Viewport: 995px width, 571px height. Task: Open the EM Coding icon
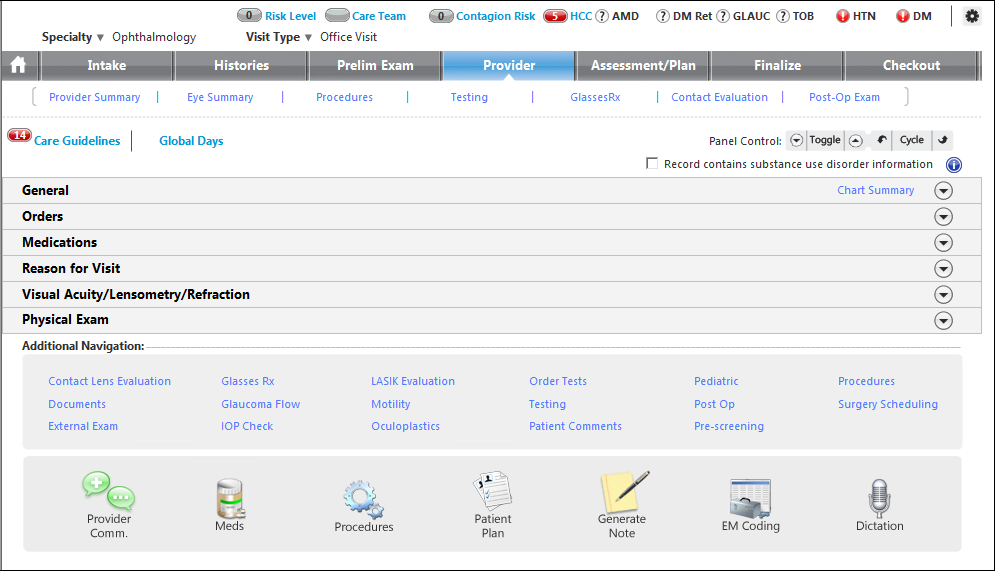751,499
